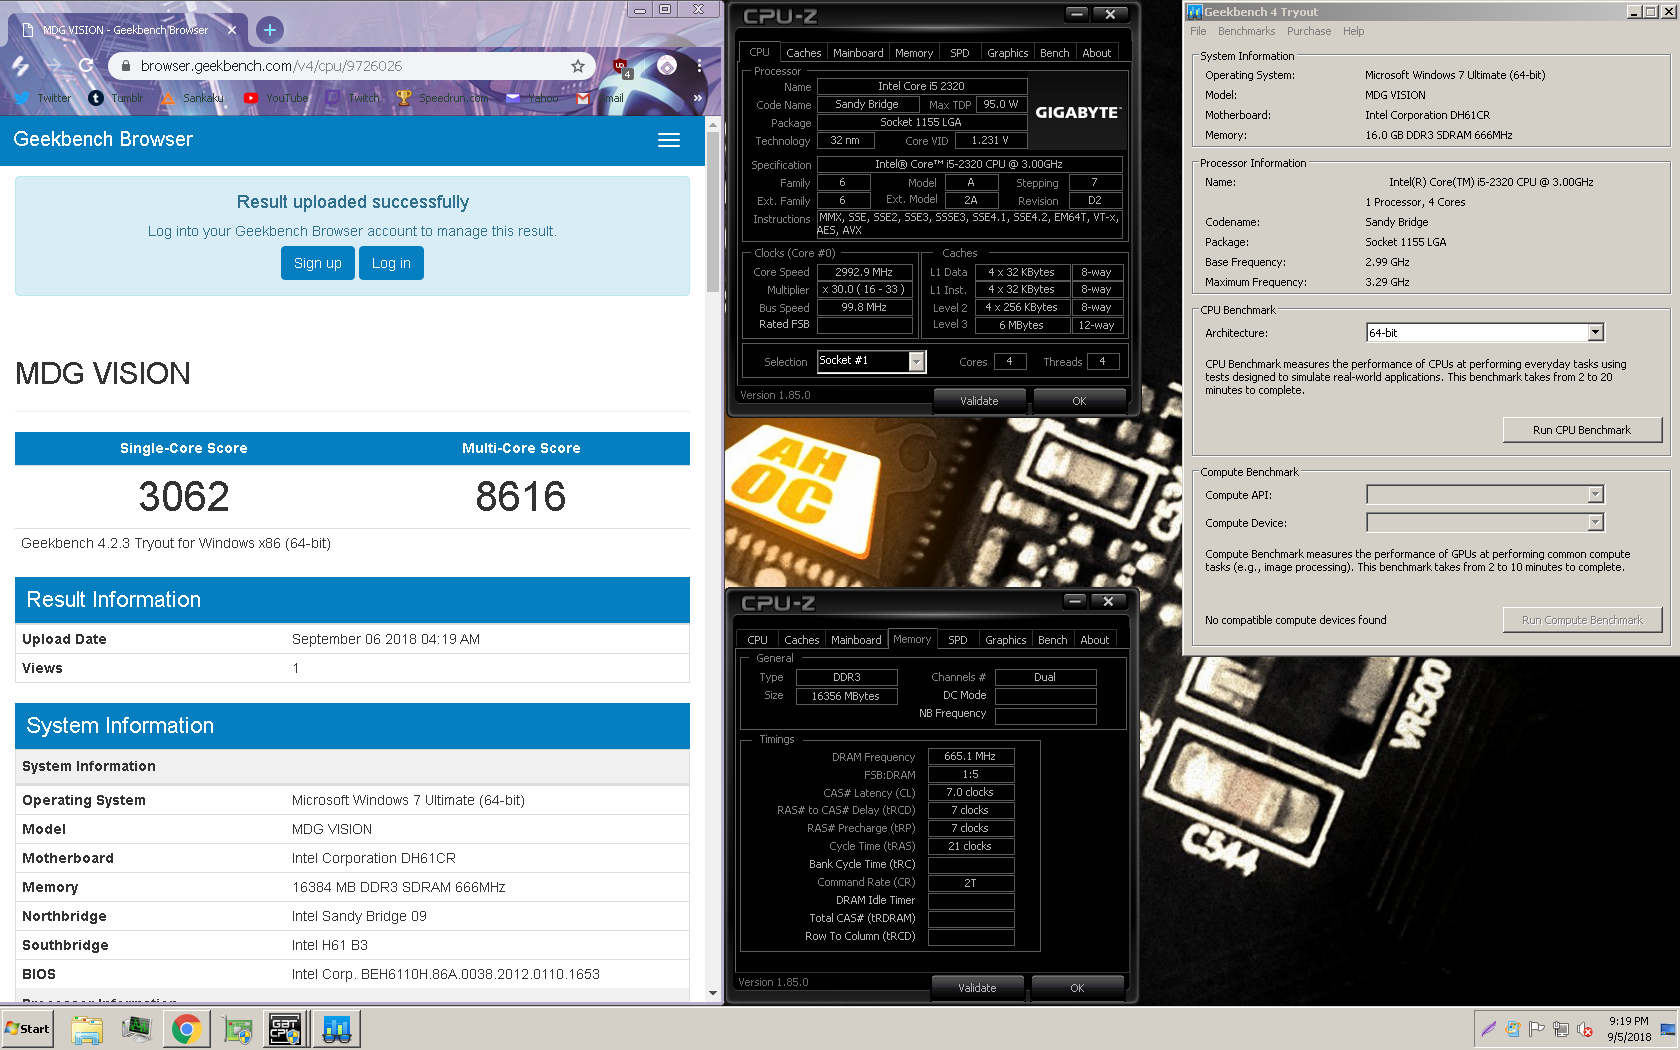Switch to CPU tab in lower CPU-Z
This screenshot has height=1050, width=1680.
(x=758, y=640)
